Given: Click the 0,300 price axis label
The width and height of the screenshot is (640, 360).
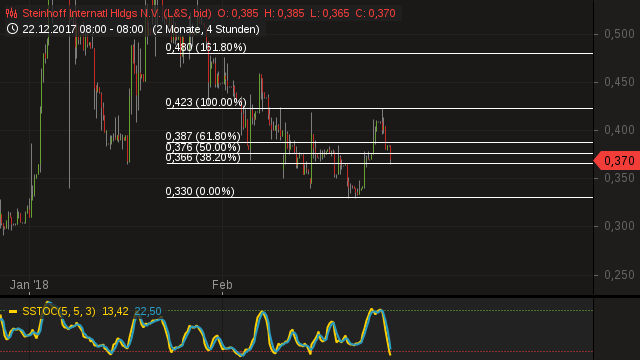Looking at the screenshot, I should [619, 226].
